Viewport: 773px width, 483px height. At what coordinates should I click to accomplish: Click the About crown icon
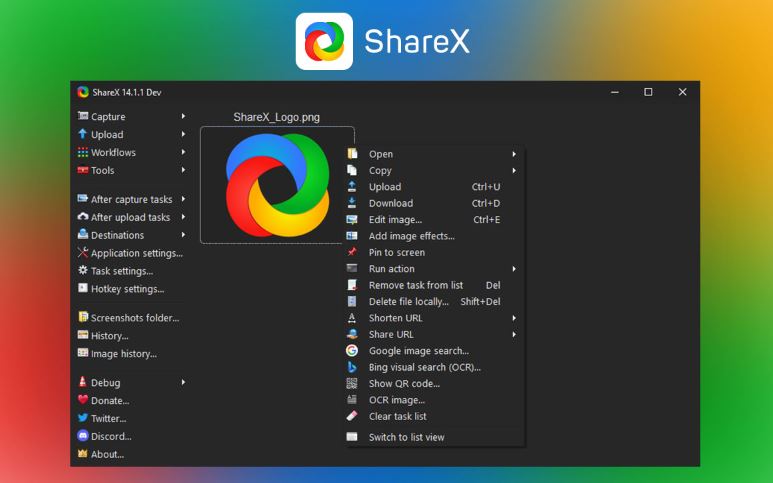pyautogui.click(x=83, y=453)
